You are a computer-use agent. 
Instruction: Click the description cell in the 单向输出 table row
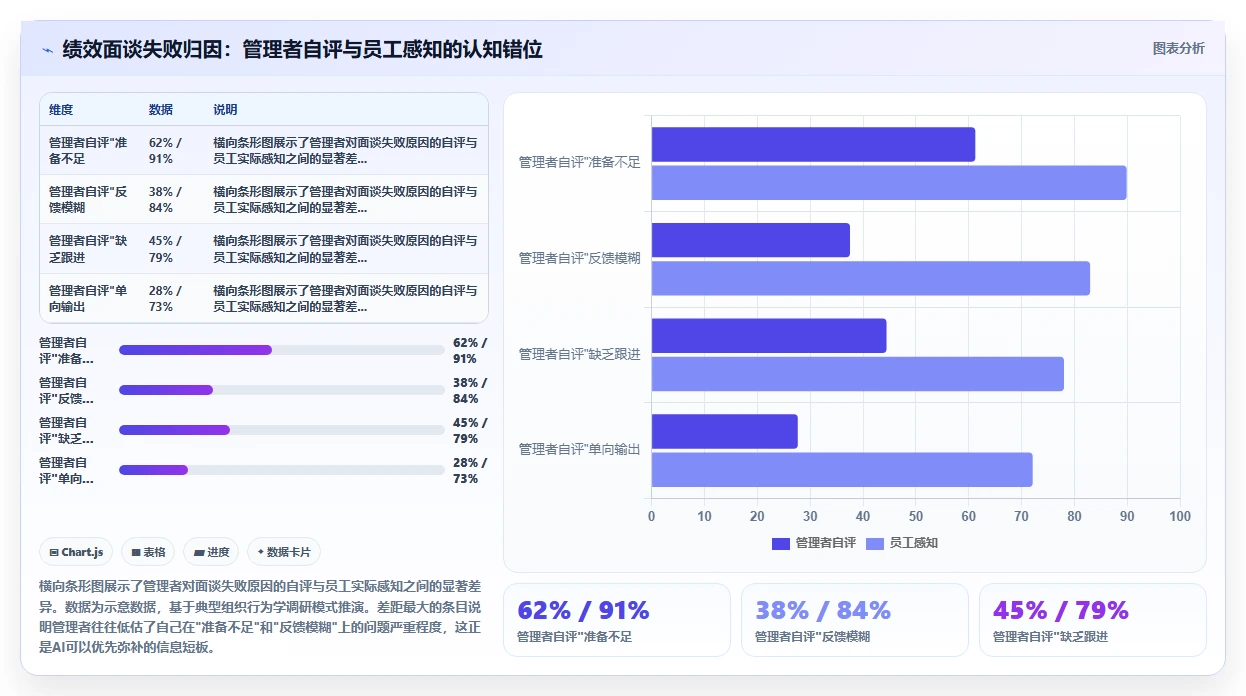click(345, 298)
